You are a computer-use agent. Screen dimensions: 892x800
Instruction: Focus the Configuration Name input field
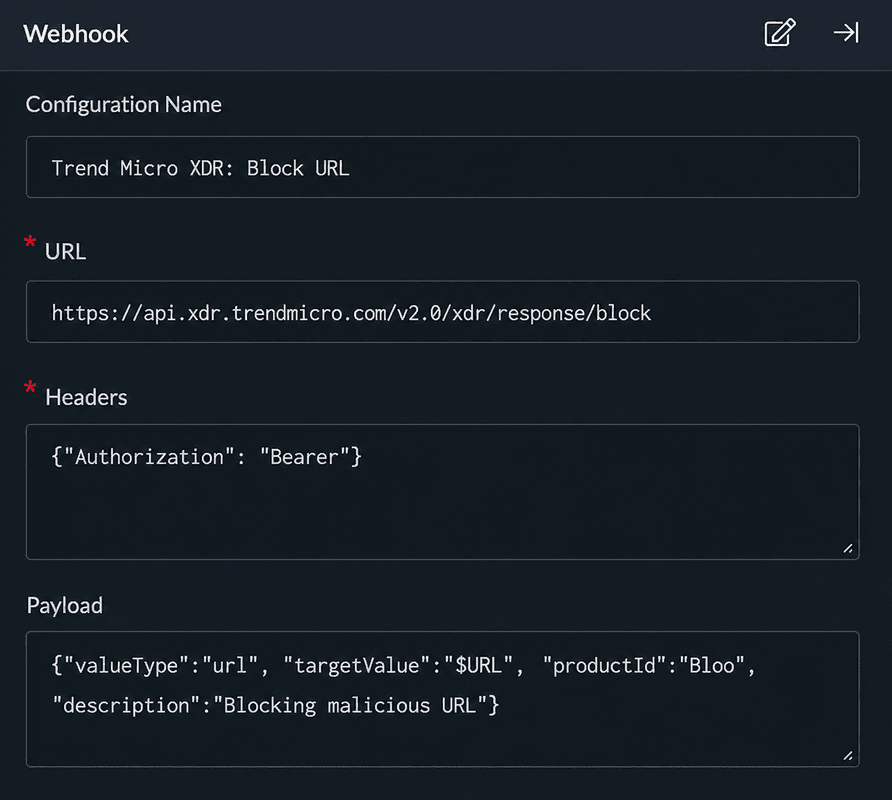coord(443,167)
